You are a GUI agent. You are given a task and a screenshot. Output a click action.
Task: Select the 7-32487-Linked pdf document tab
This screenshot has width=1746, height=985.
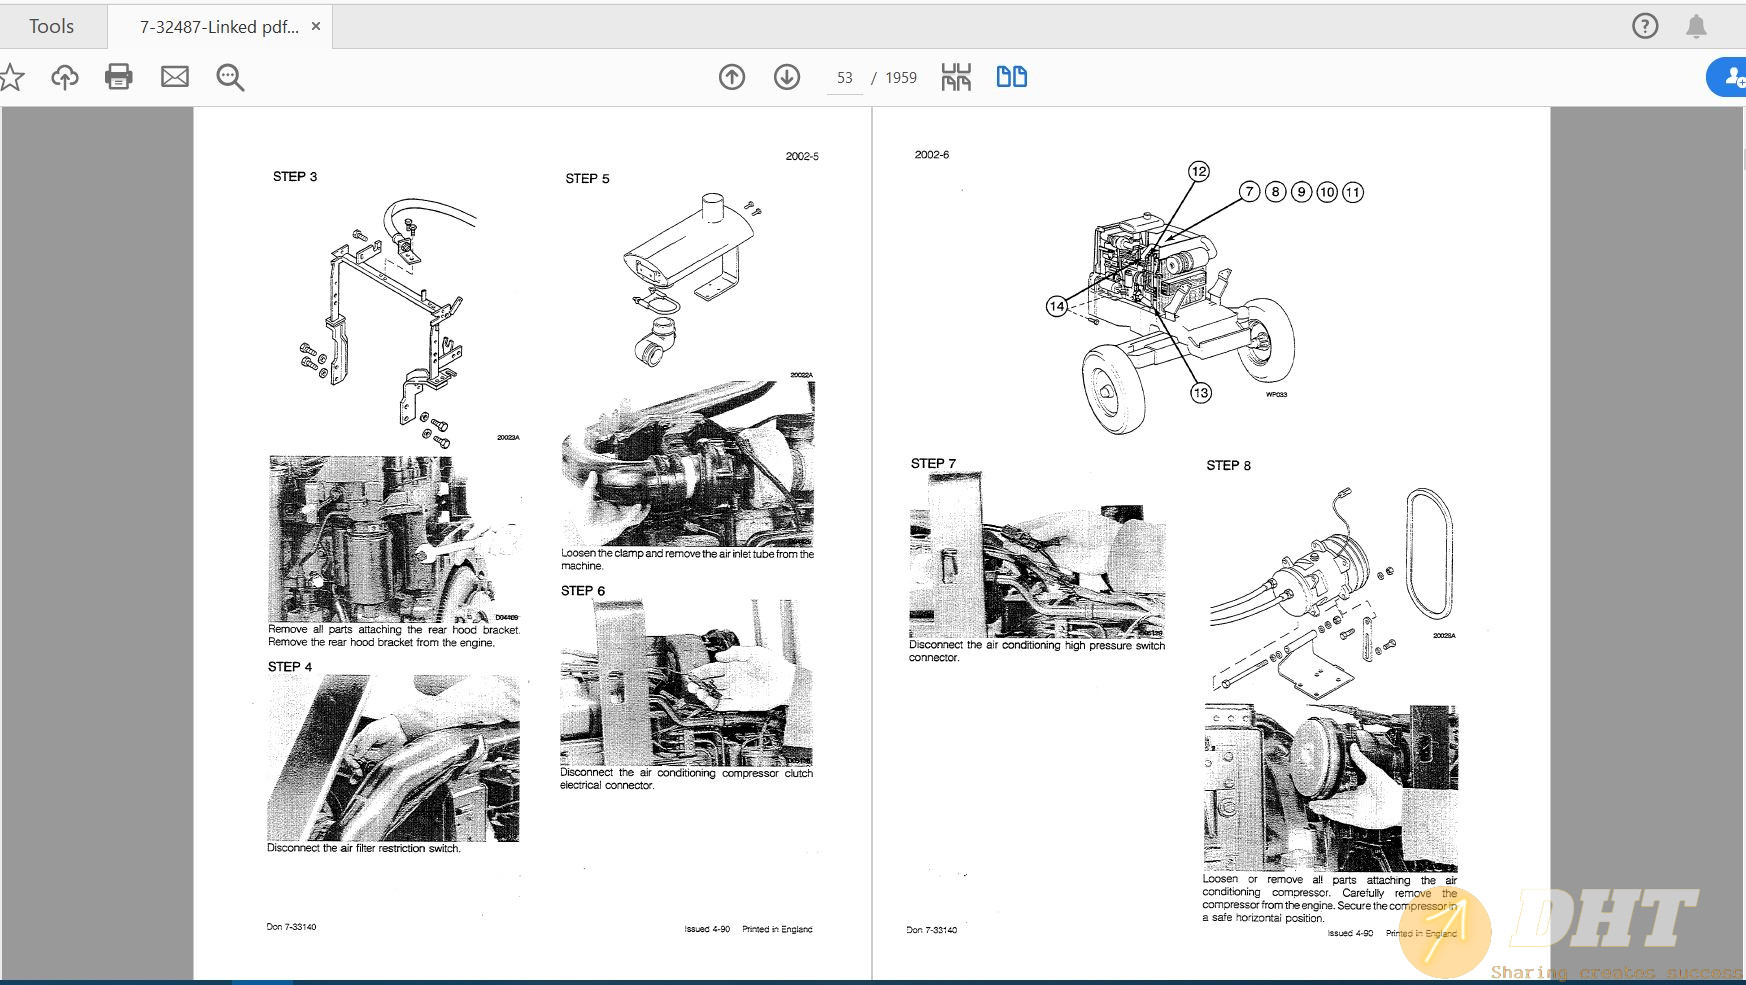click(220, 27)
